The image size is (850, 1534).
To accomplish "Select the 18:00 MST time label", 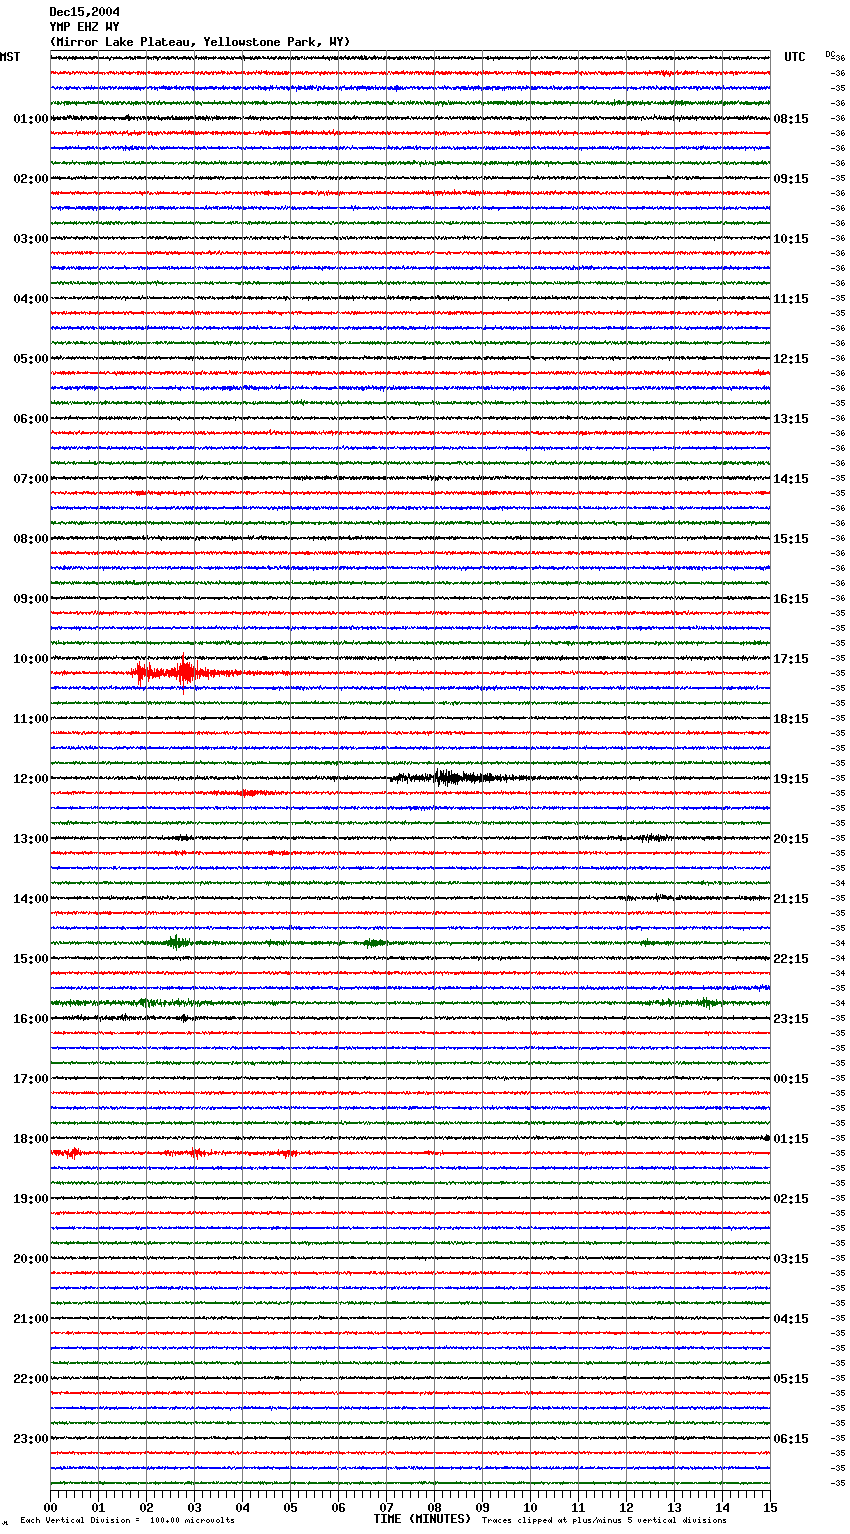I will (x=30, y=1139).
